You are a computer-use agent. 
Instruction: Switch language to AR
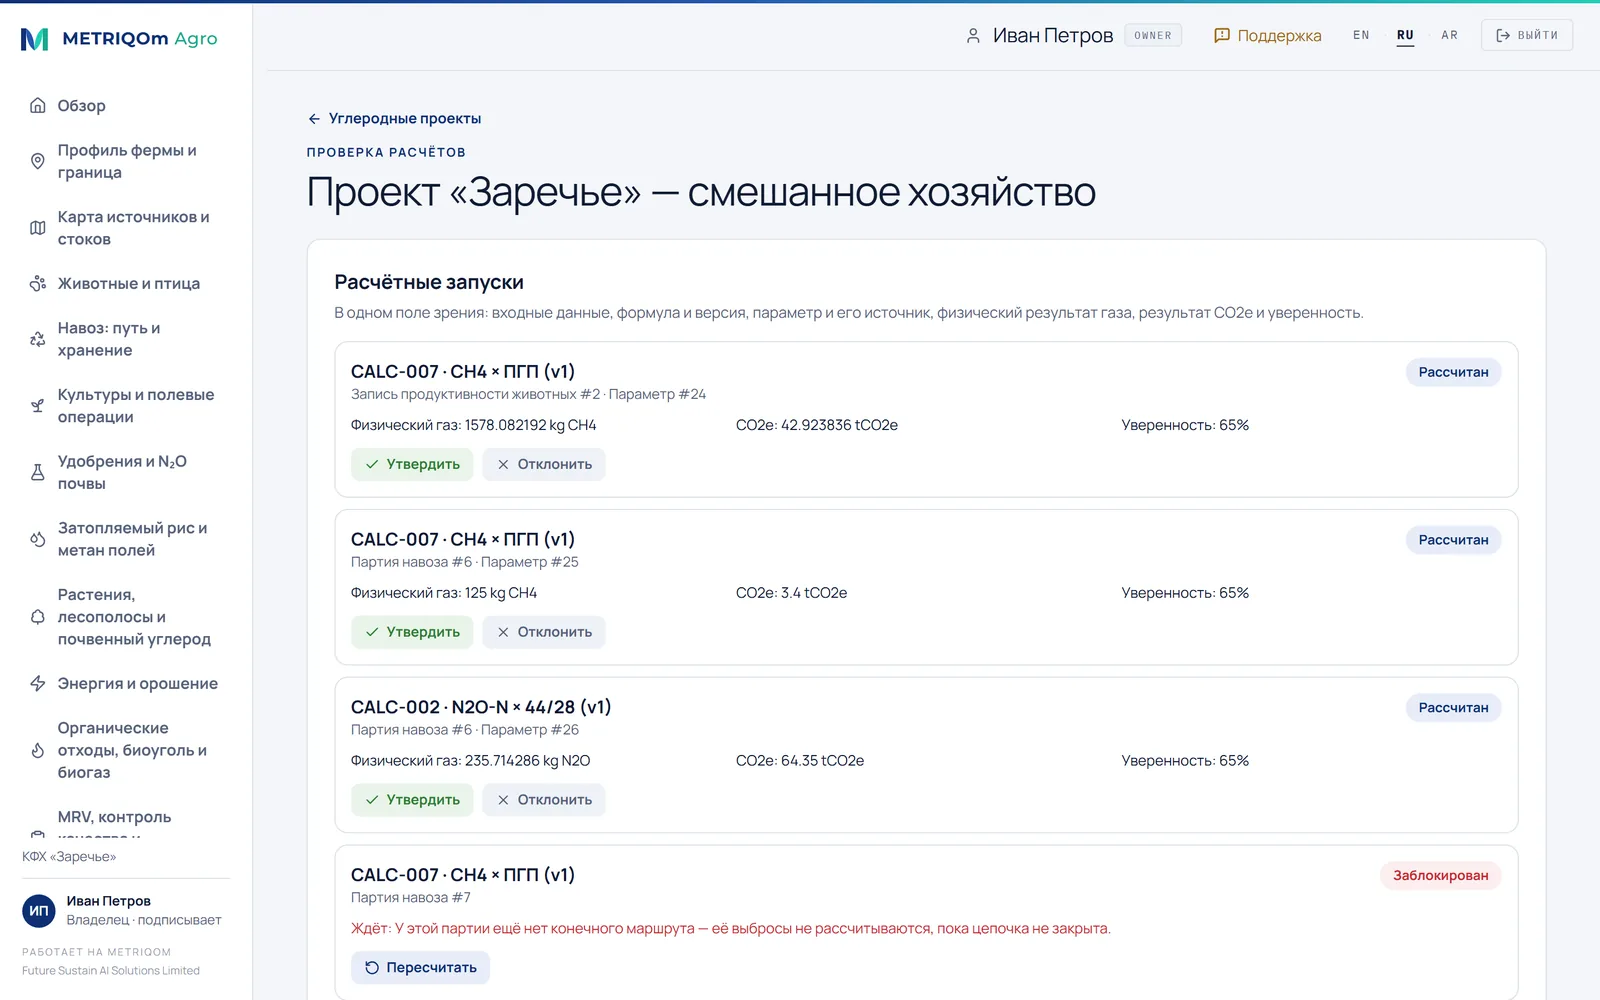coord(1449,35)
